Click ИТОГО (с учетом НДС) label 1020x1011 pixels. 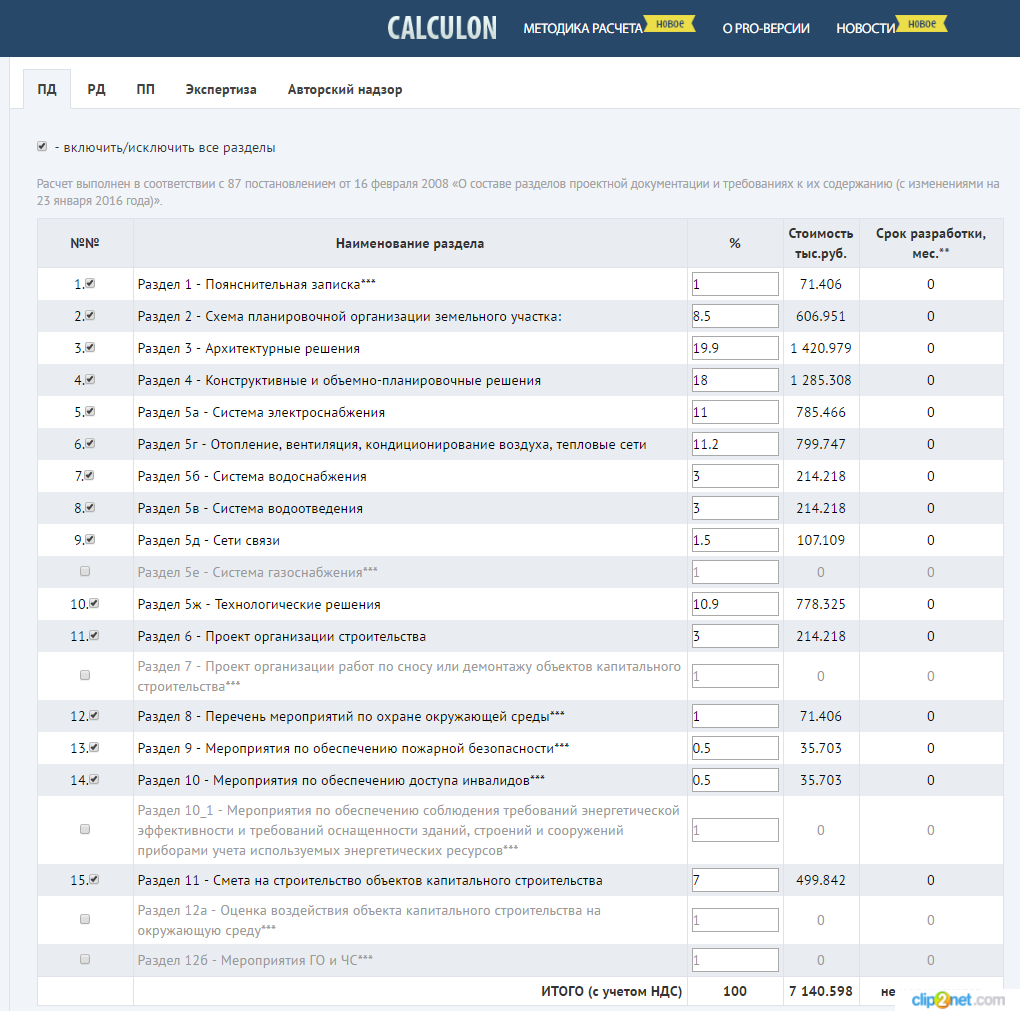(x=611, y=991)
